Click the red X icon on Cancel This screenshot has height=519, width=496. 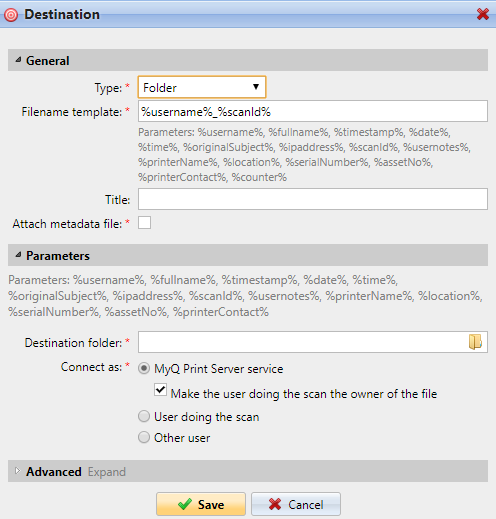click(275, 504)
